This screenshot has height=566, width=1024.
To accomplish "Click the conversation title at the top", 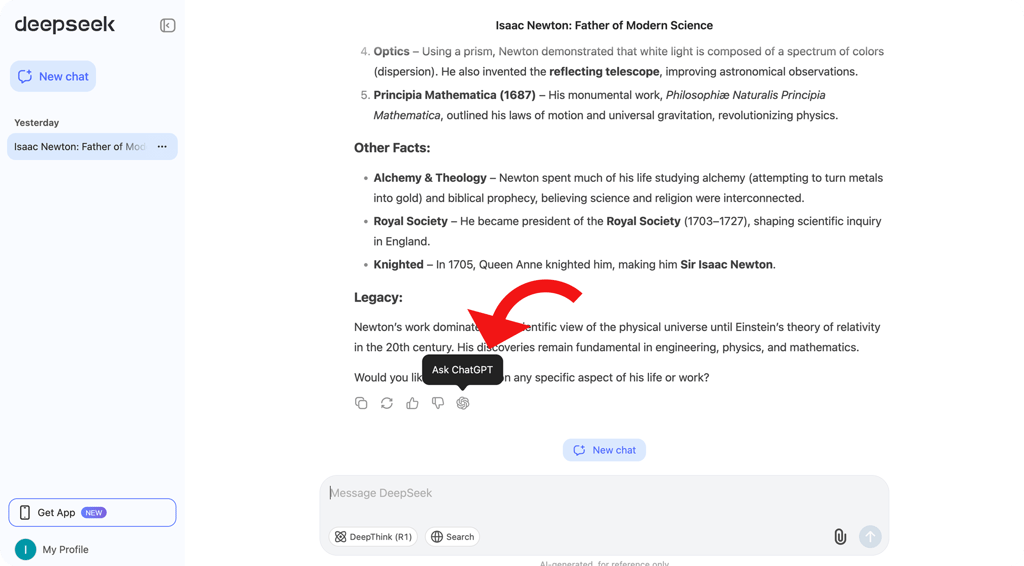I will tap(604, 25).
